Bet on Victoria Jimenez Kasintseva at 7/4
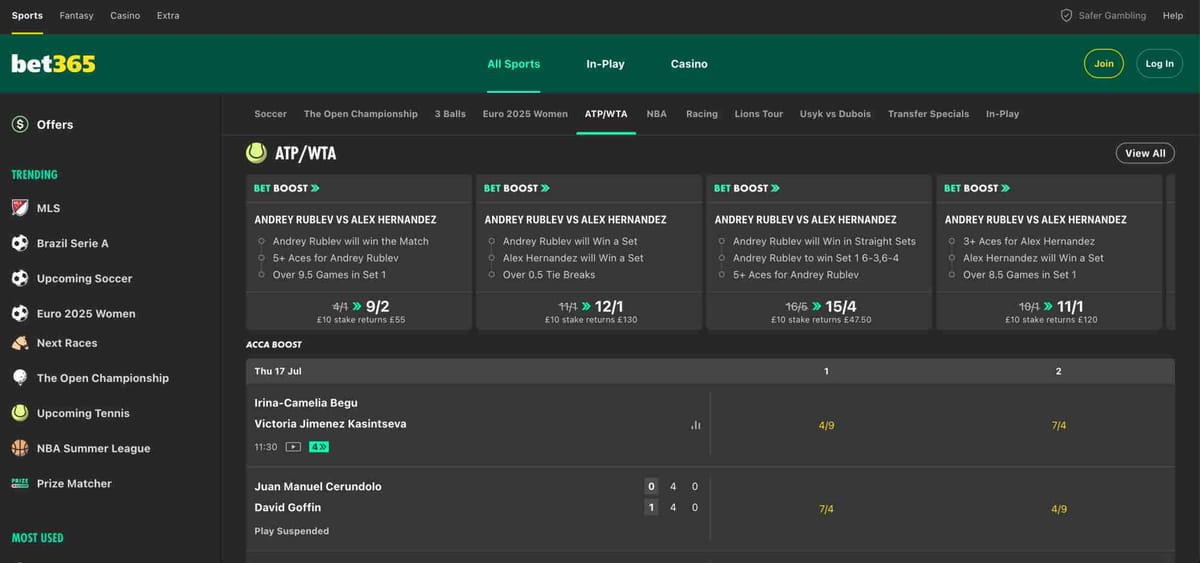Image resolution: width=1200 pixels, height=563 pixels. click(x=1059, y=425)
